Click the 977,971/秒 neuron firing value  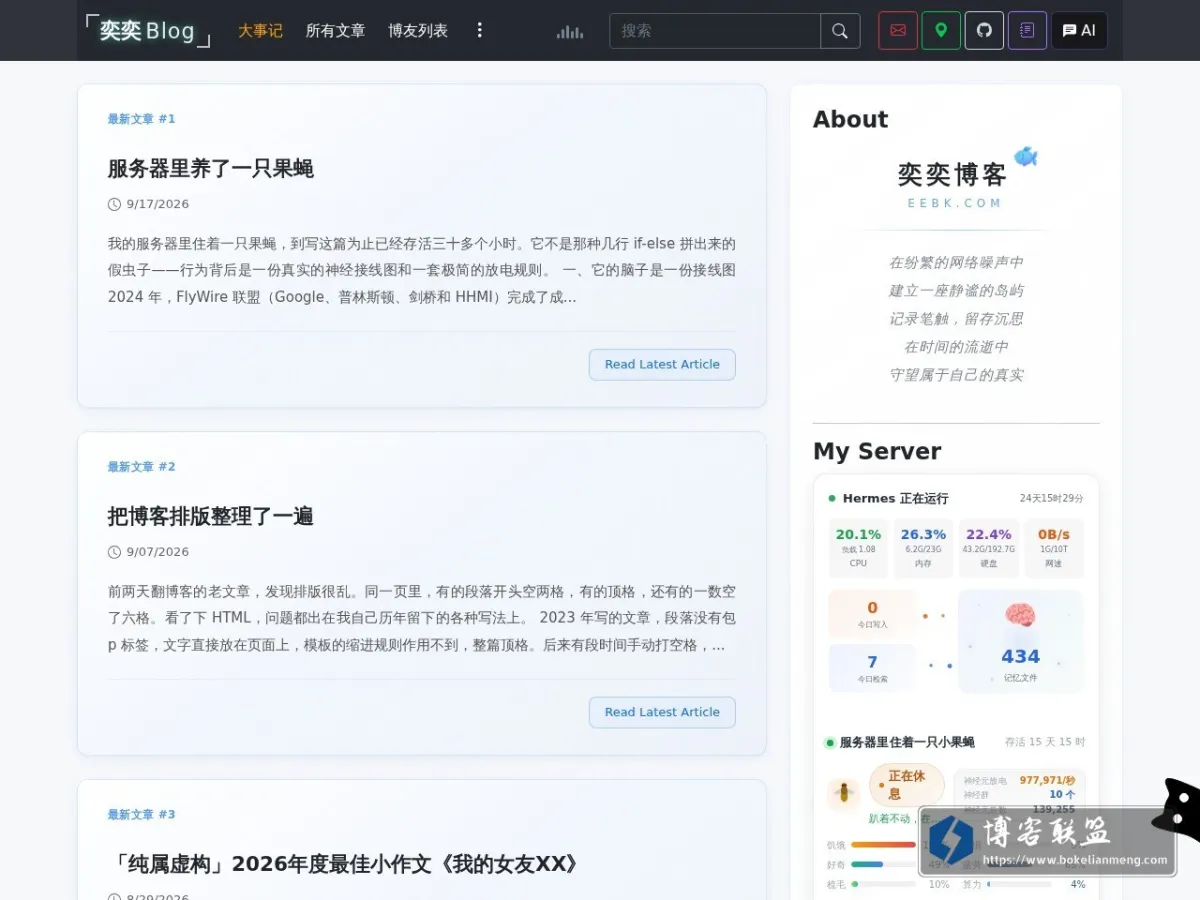click(x=1047, y=780)
